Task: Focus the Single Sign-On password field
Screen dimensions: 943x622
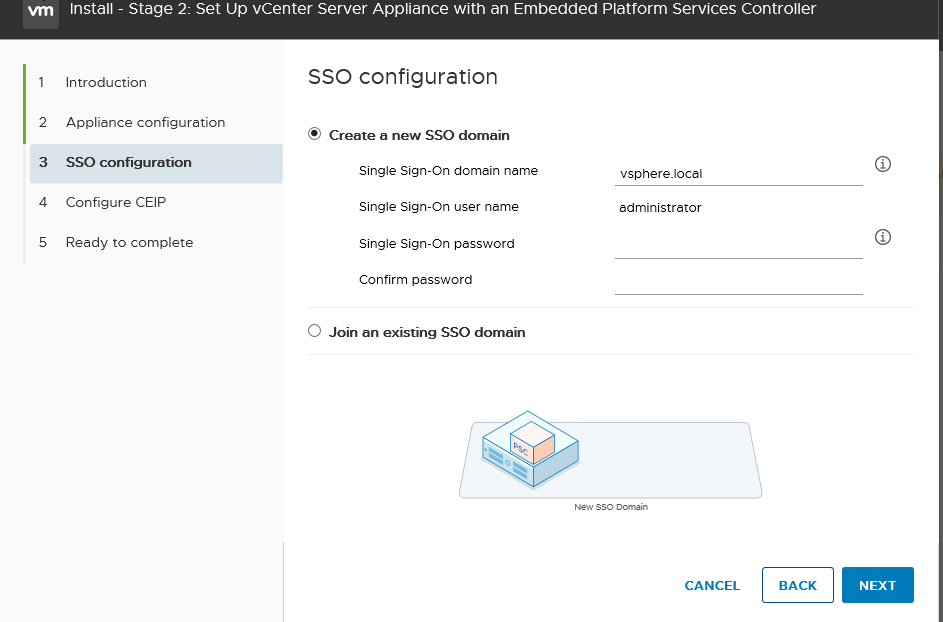Action: (x=739, y=245)
